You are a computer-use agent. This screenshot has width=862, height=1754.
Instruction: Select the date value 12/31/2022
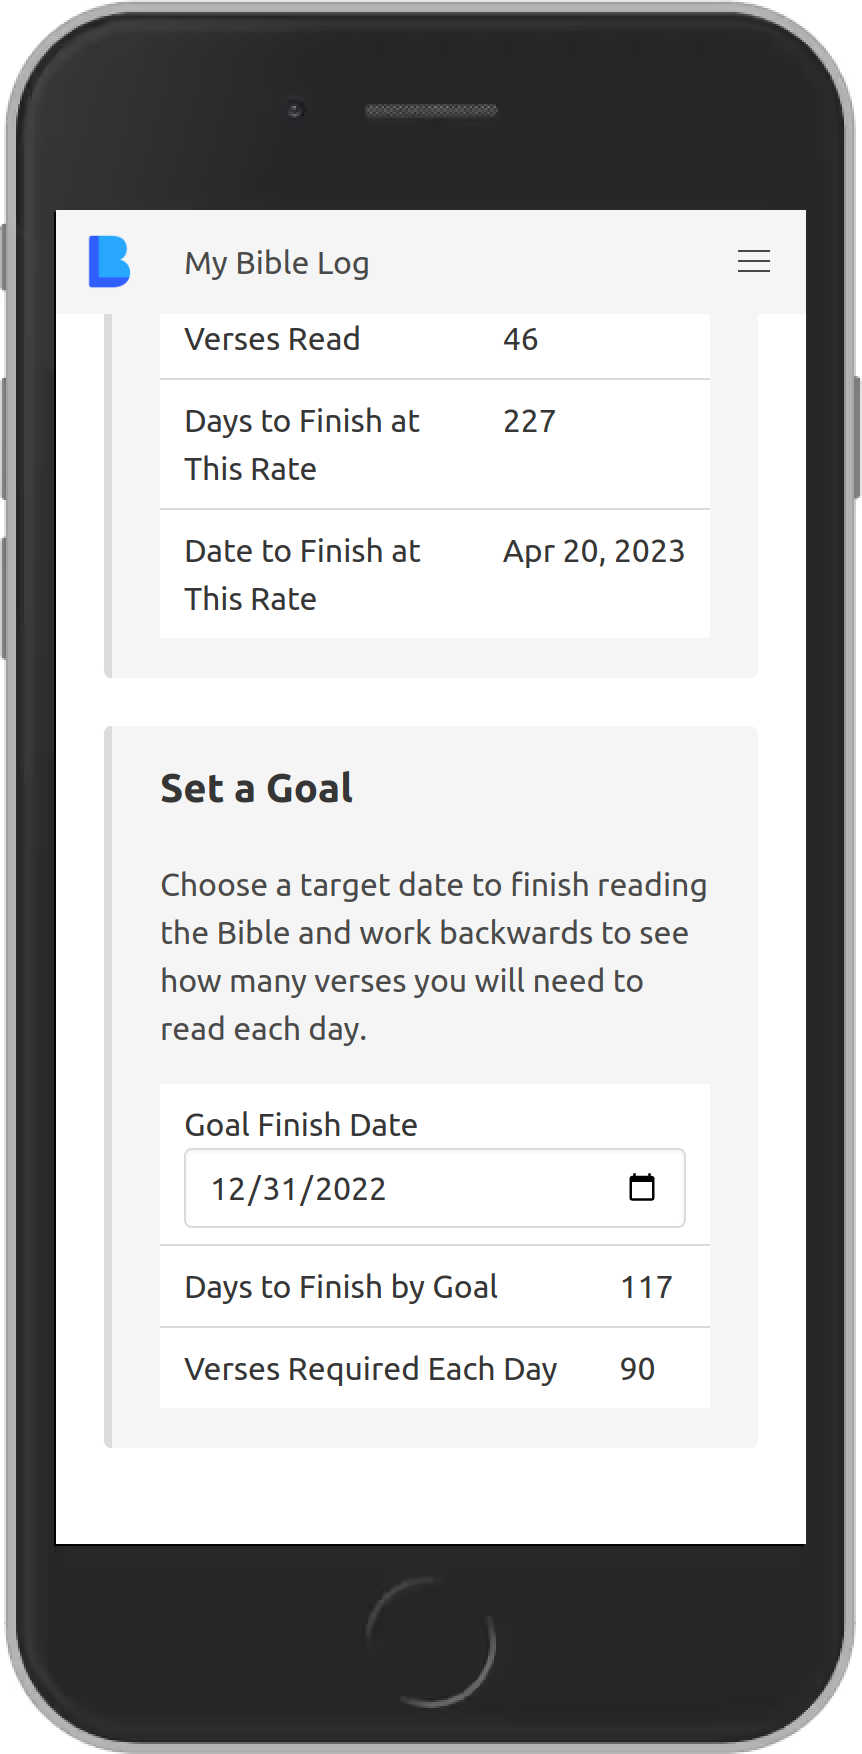click(297, 1188)
